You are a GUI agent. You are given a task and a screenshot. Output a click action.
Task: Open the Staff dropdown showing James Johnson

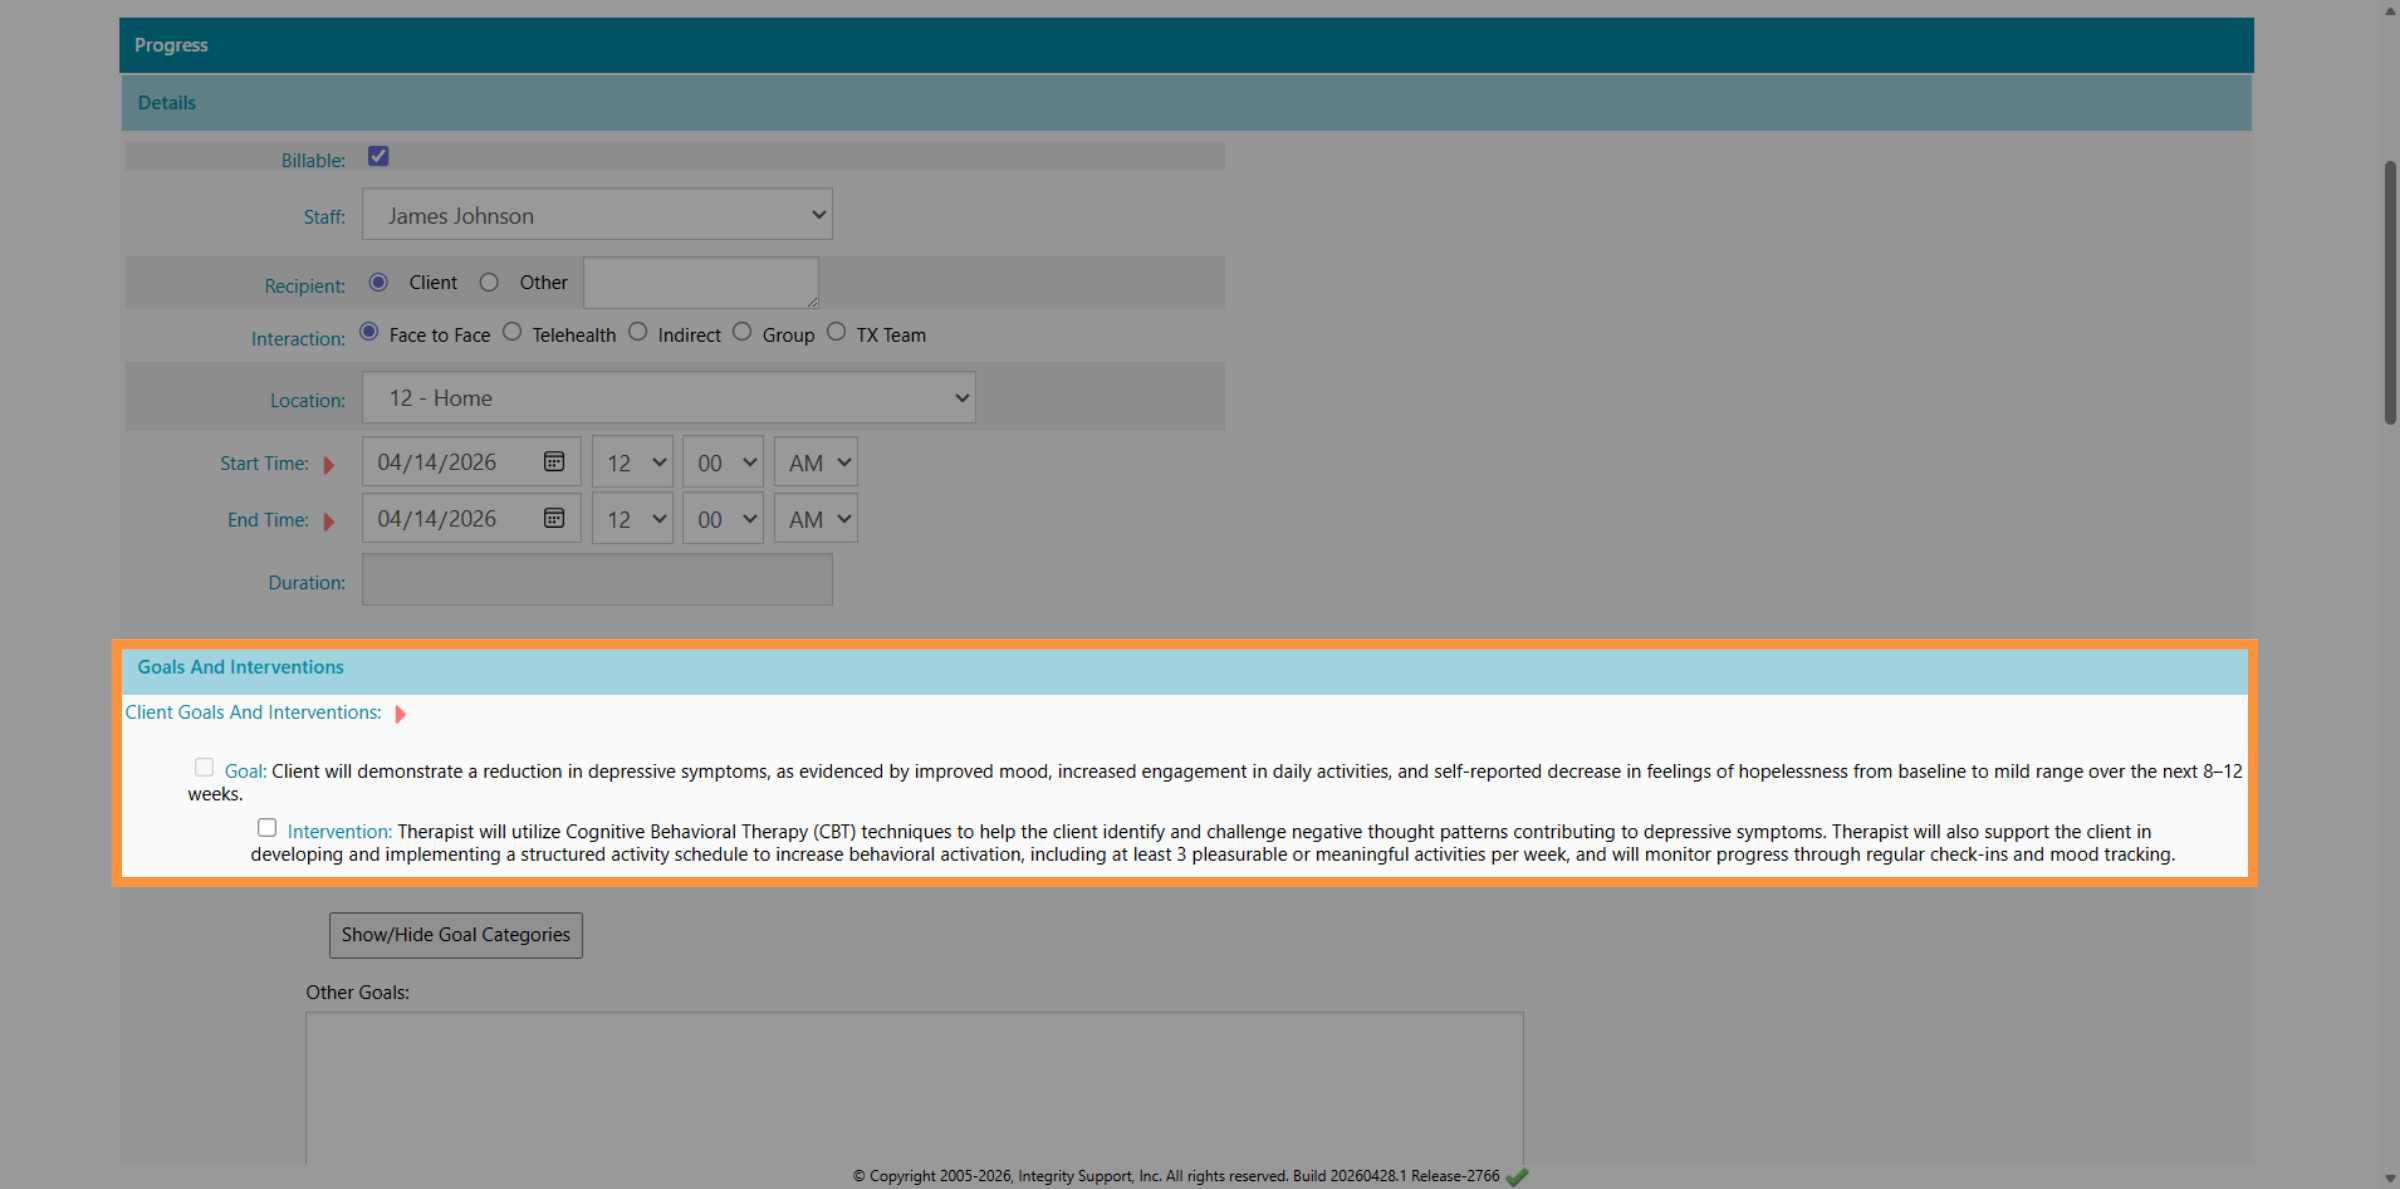pyautogui.click(x=597, y=214)
